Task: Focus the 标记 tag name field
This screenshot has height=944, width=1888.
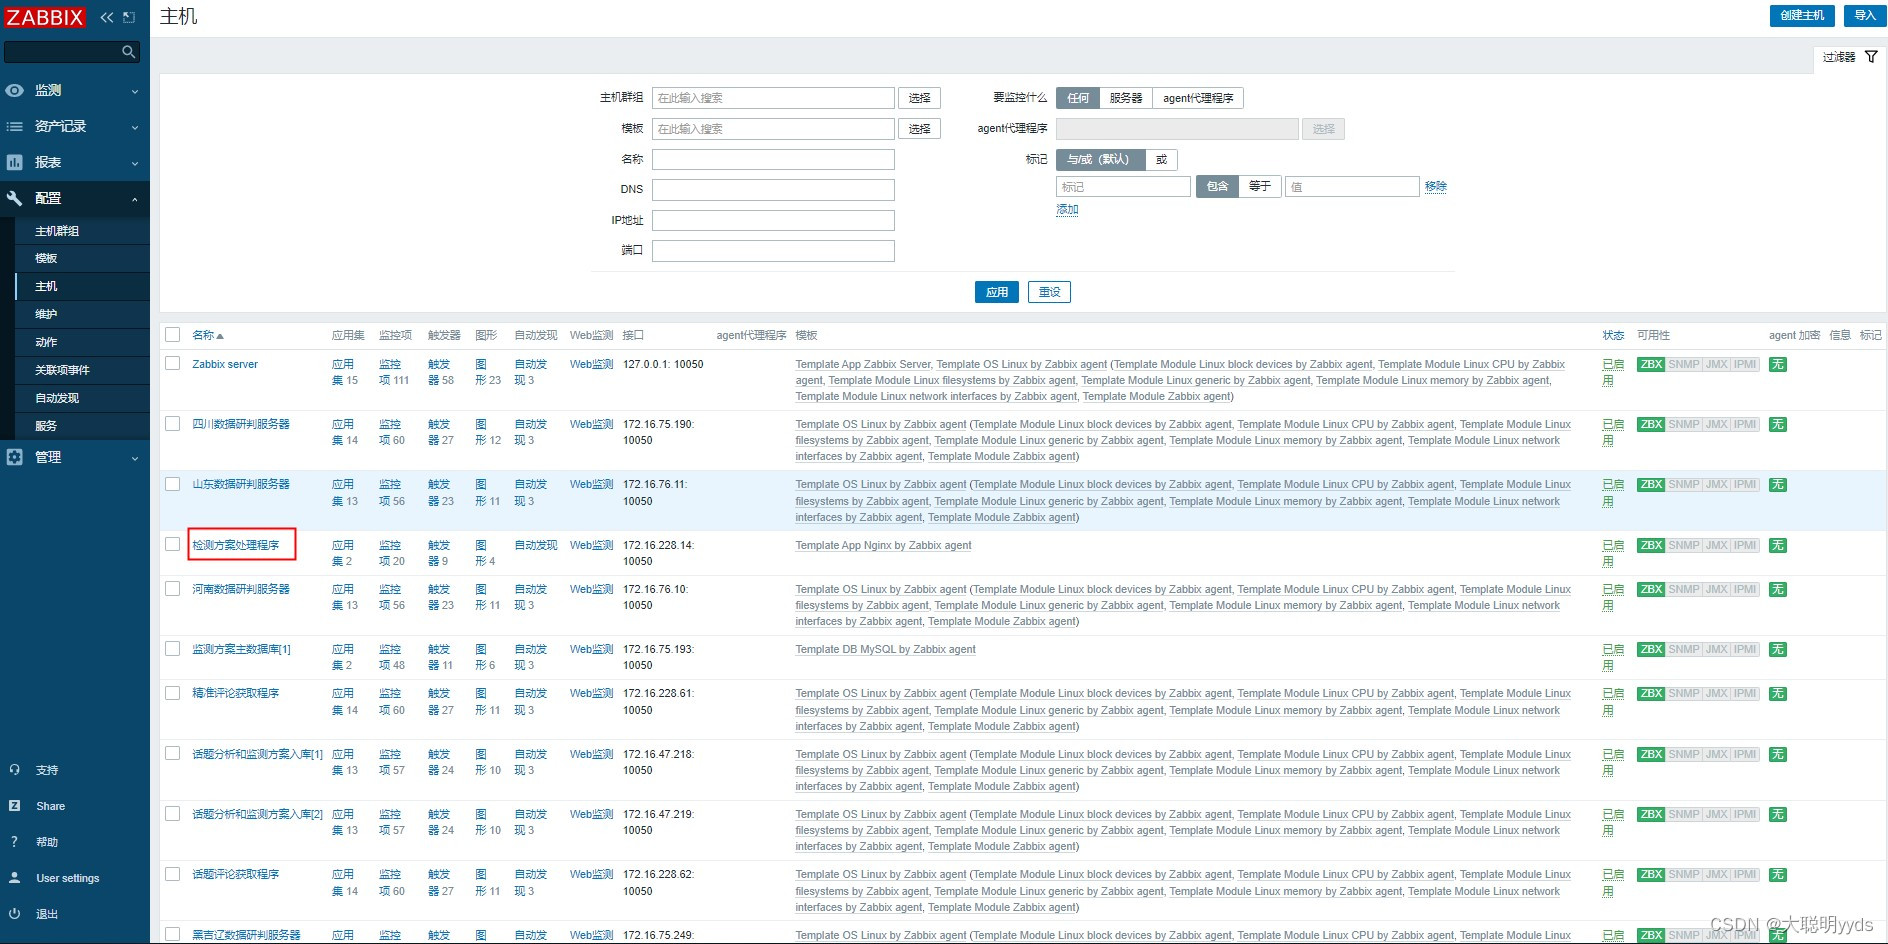Action: pos(1123,187)
